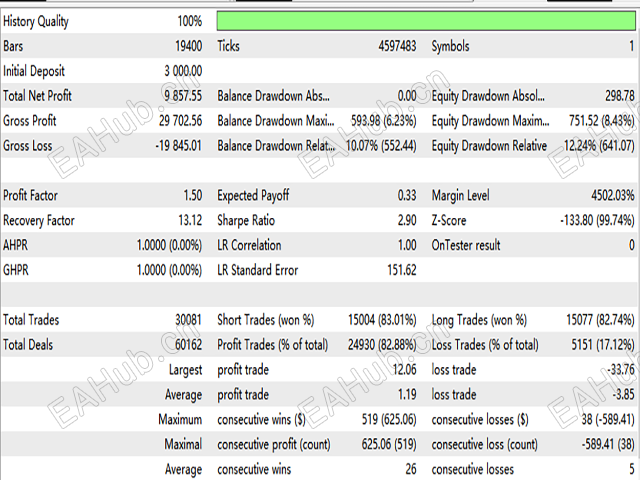This screenshot has height=480, width=640.
Task: Click Balance Drawdown Maximal value 593.98 (6.23%)
Action: (x=384, y=121)
